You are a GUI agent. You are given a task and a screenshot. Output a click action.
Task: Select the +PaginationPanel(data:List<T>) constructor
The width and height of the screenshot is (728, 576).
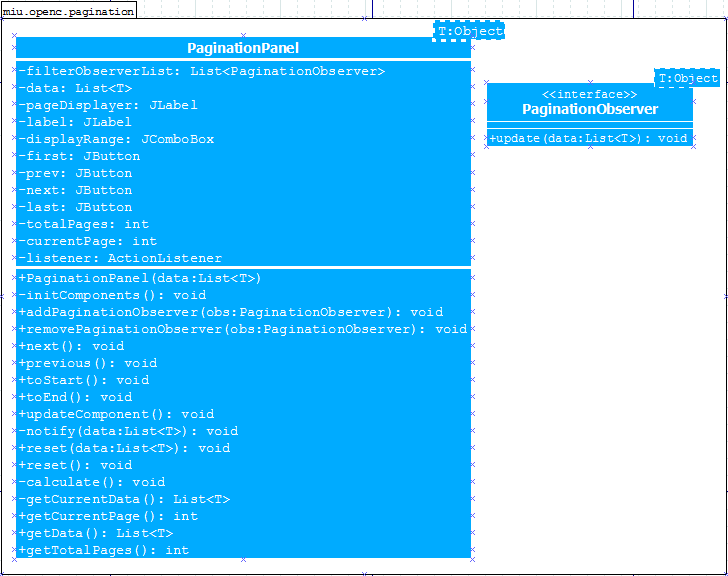[x=140, y=278]
